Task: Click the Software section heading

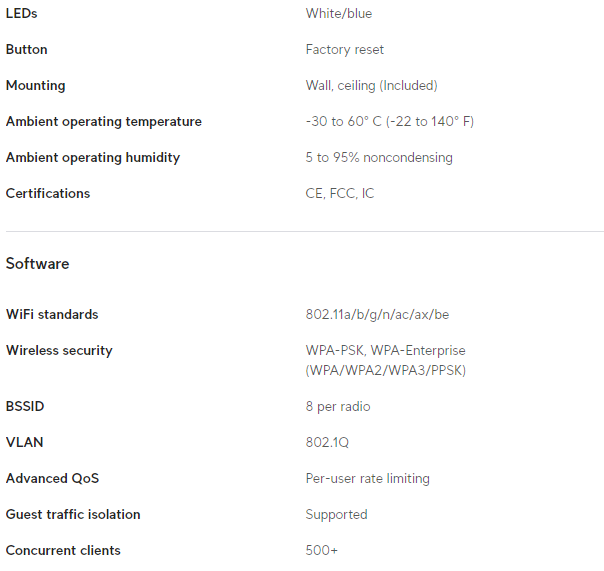Action: (x=37, y=264)
